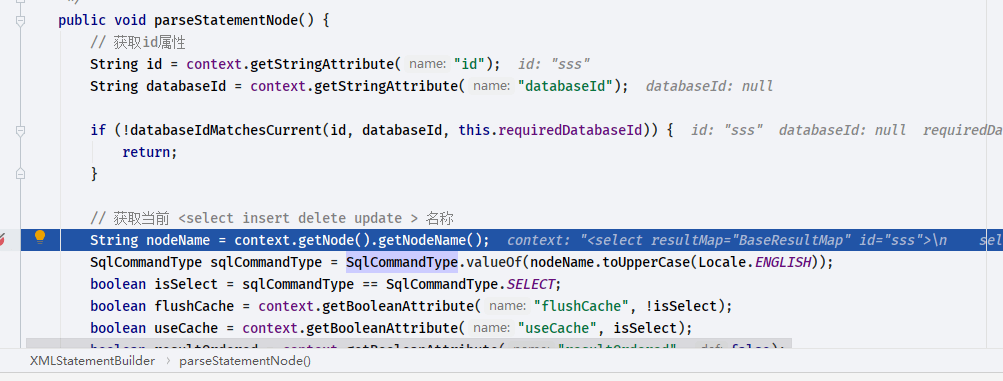The width and height of the screenshot is (1003, 381).
Task: Click the yellow lightbulb quick-fix icon
Action: (40, 238)
